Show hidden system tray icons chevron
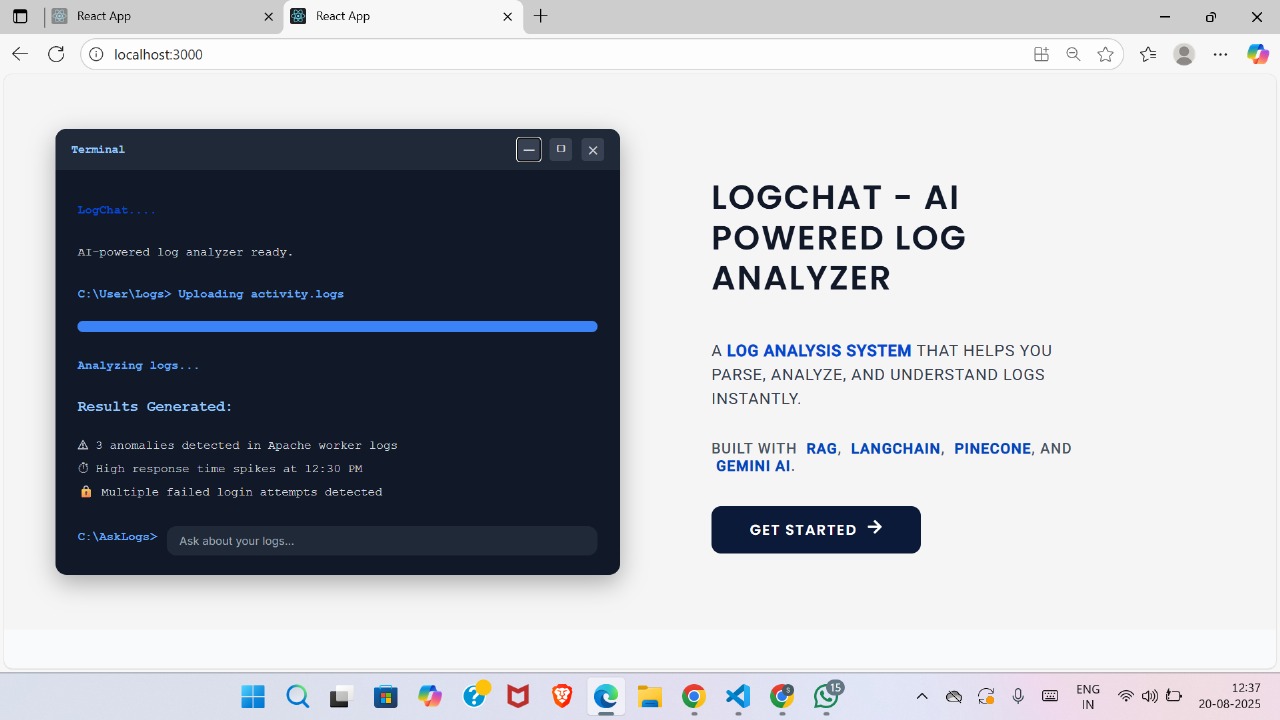The width and height of the screenshot is (1280, 720). (922, 696)
